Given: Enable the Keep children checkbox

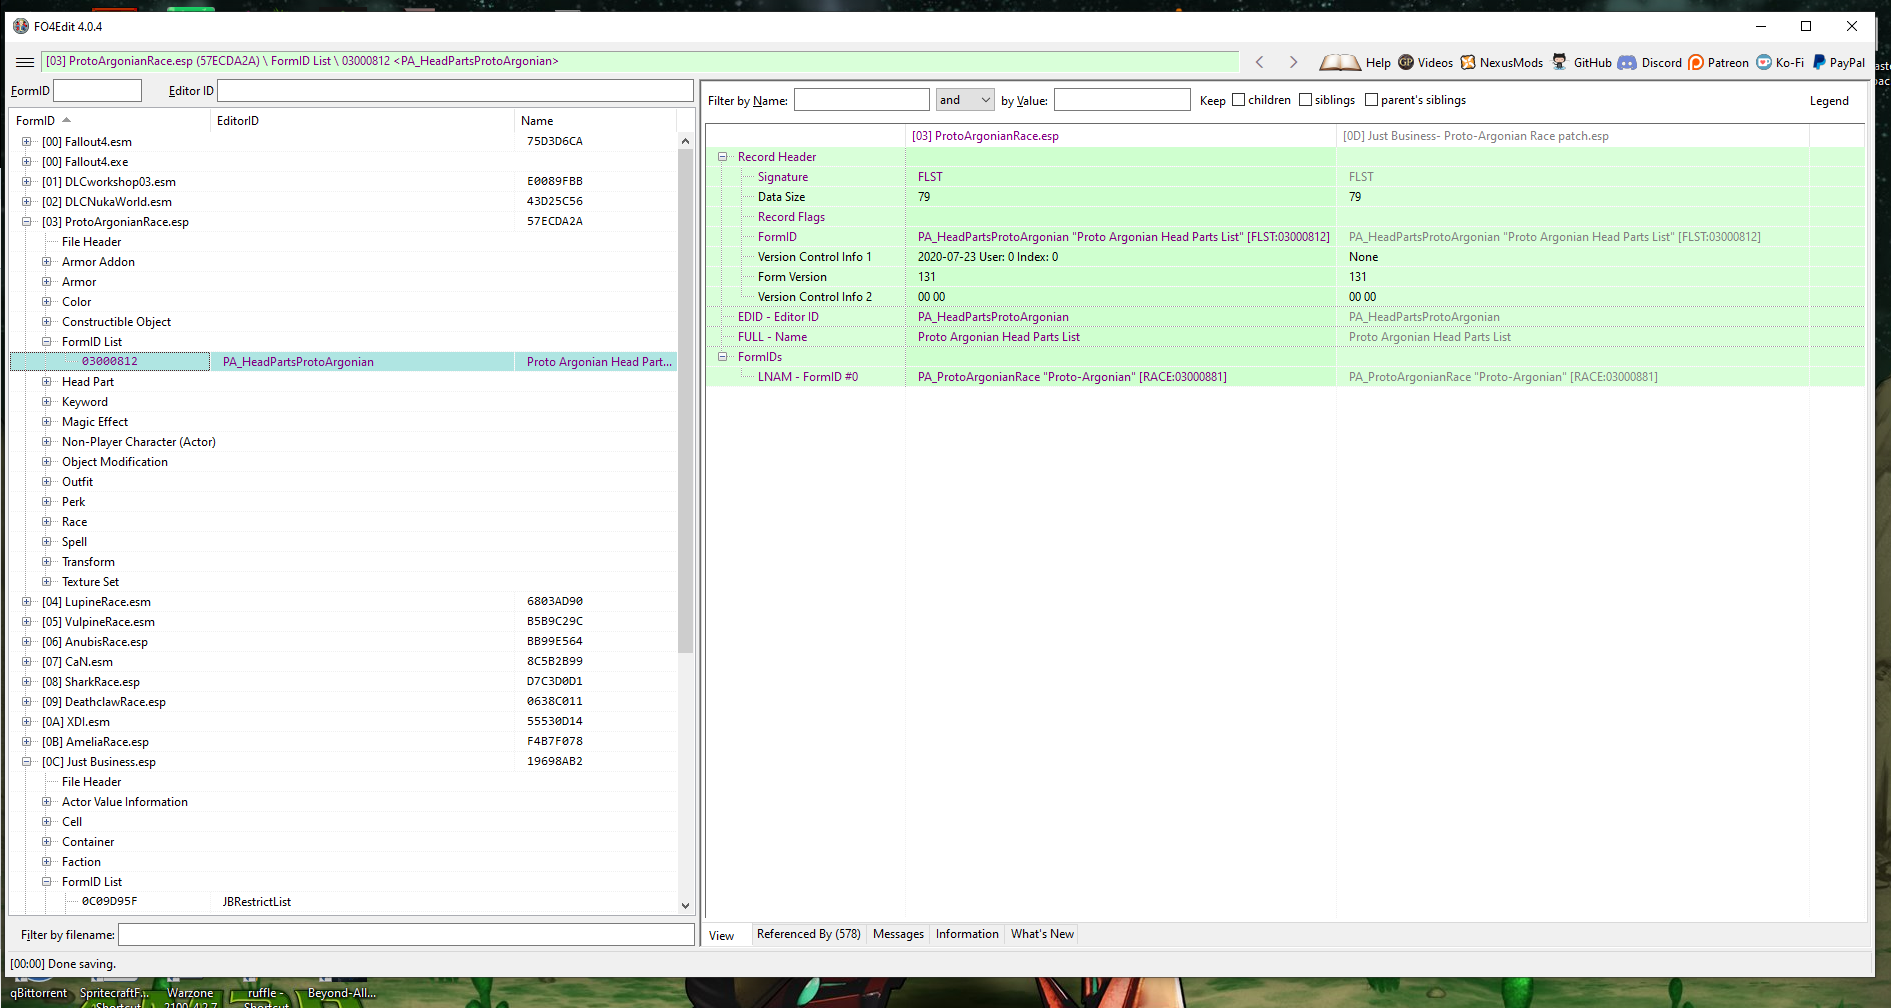Looking at the screenshot, I should (1239, 100).
